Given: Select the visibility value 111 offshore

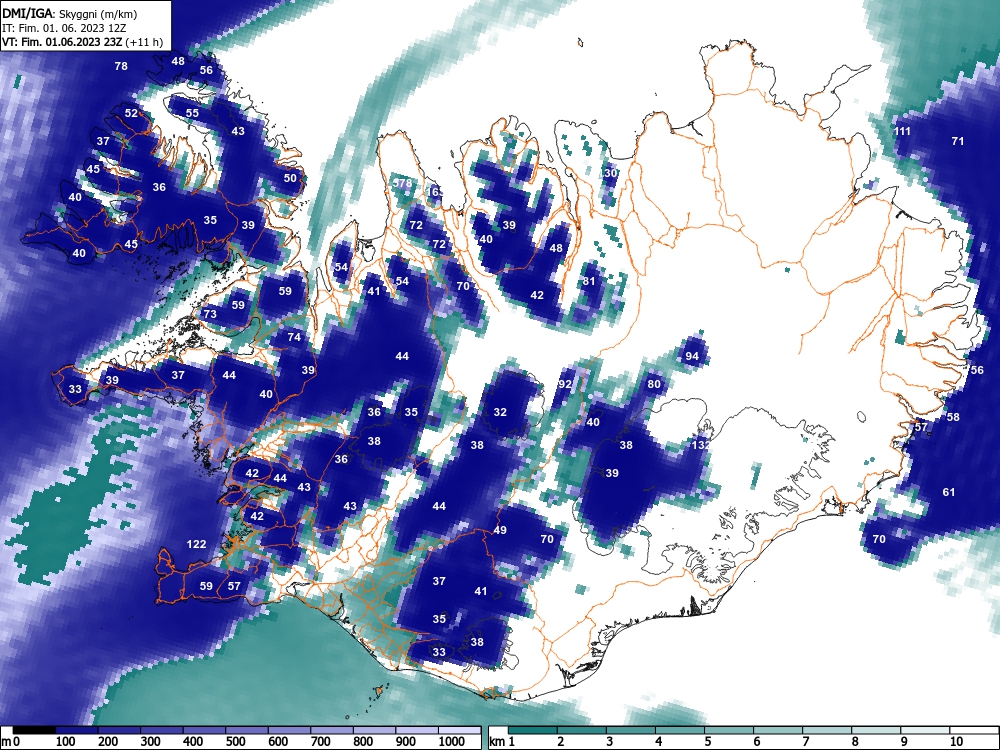Looking at the screenshot, I should (902, 131).
